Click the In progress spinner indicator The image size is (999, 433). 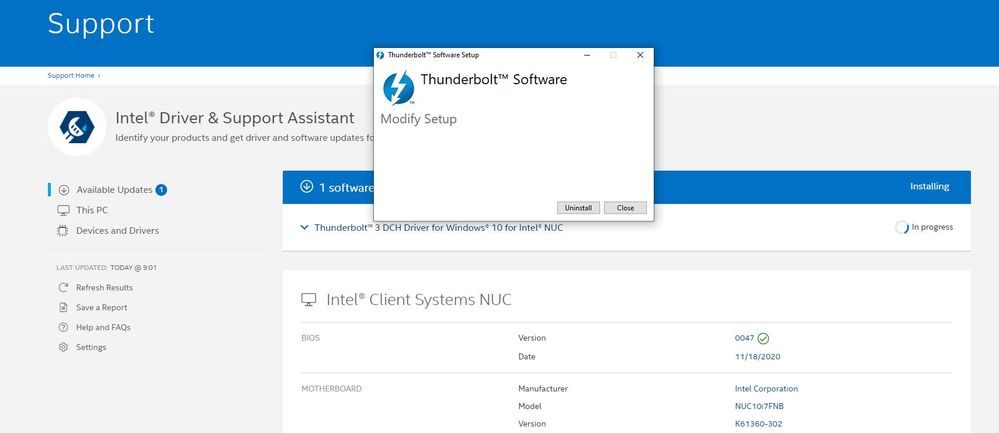902,227
